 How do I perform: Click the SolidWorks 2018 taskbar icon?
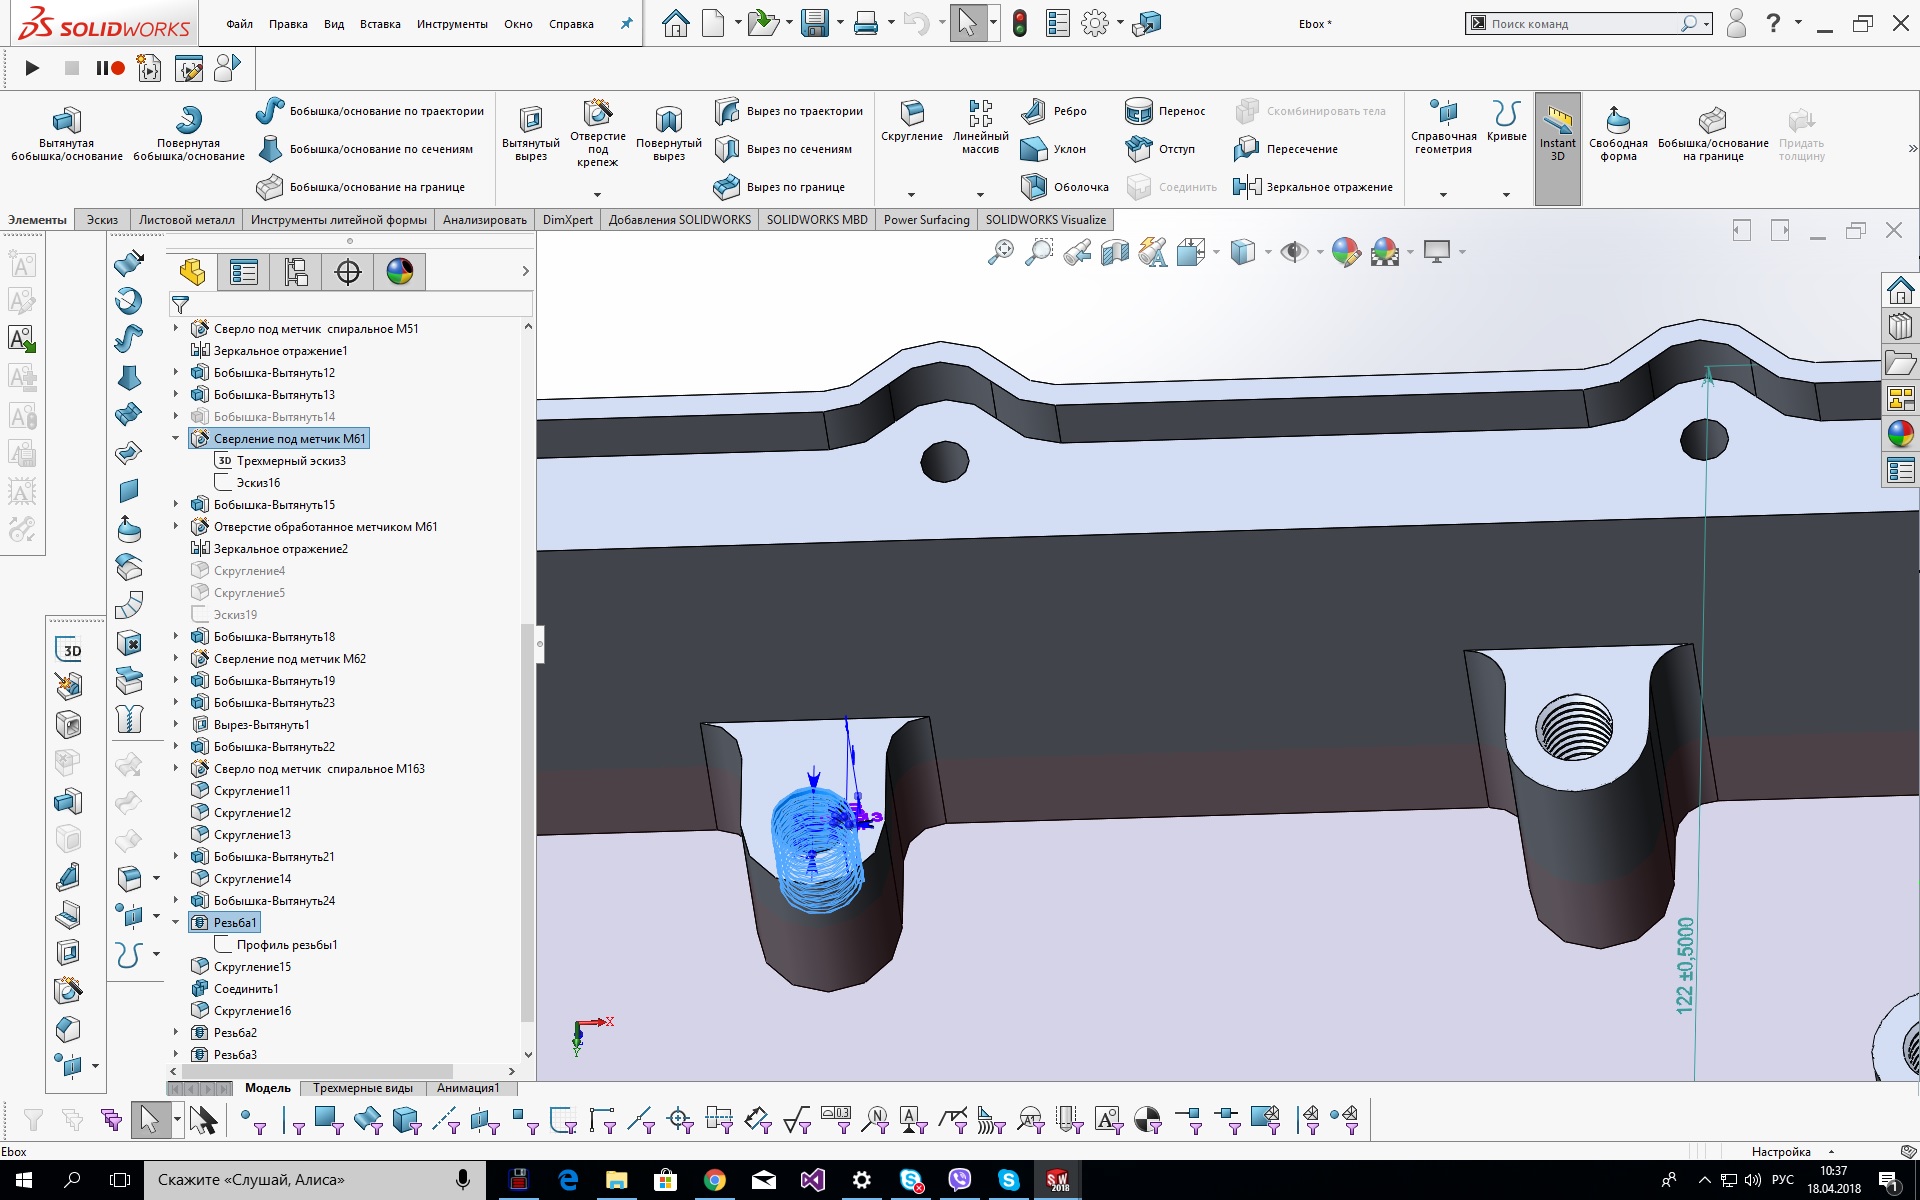coord(1057,1180)
